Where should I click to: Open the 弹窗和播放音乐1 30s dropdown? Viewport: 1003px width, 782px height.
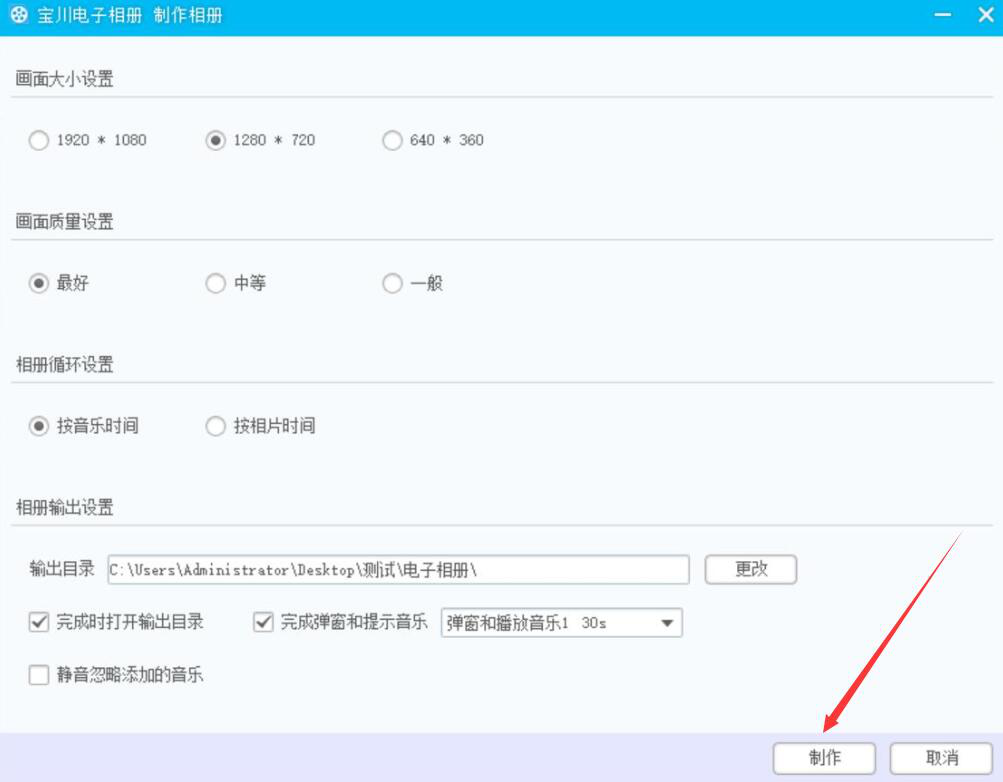tap(562, 623)
